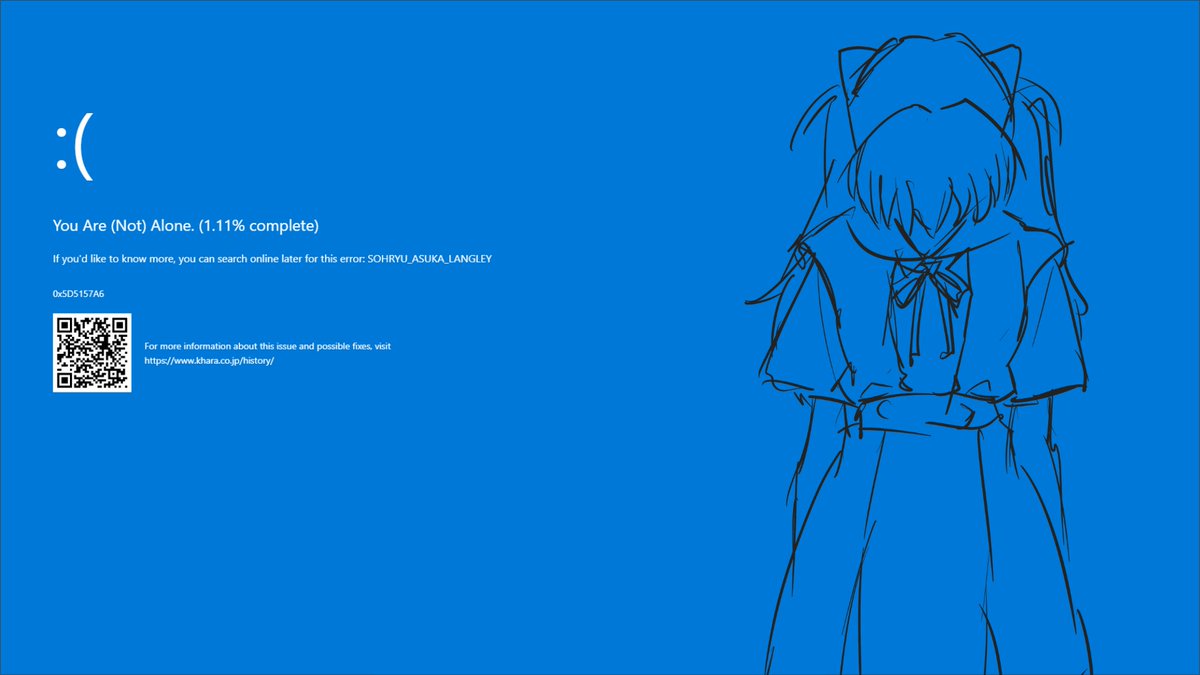Click the 0x5D5157A6 stop code
This screenshot has height=675, width=1200.
[78, 294]
